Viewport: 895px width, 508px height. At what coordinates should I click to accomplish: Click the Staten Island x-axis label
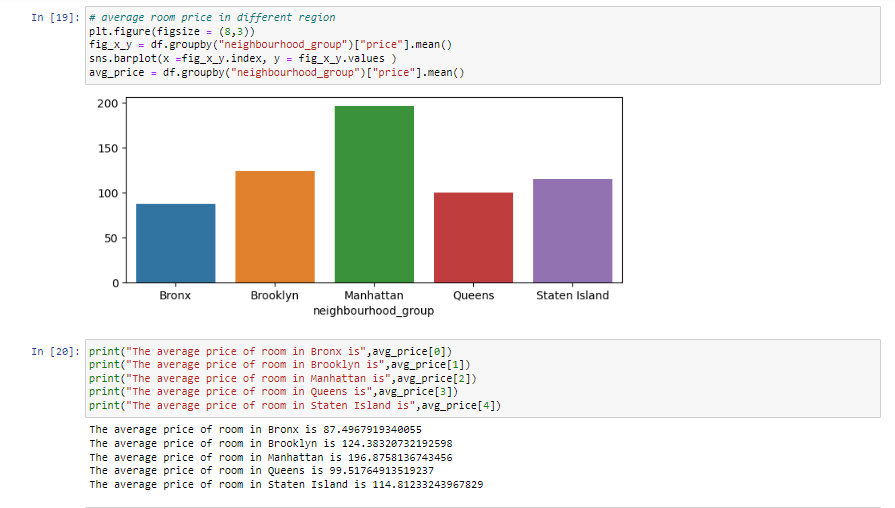click(x=573, y=296)
